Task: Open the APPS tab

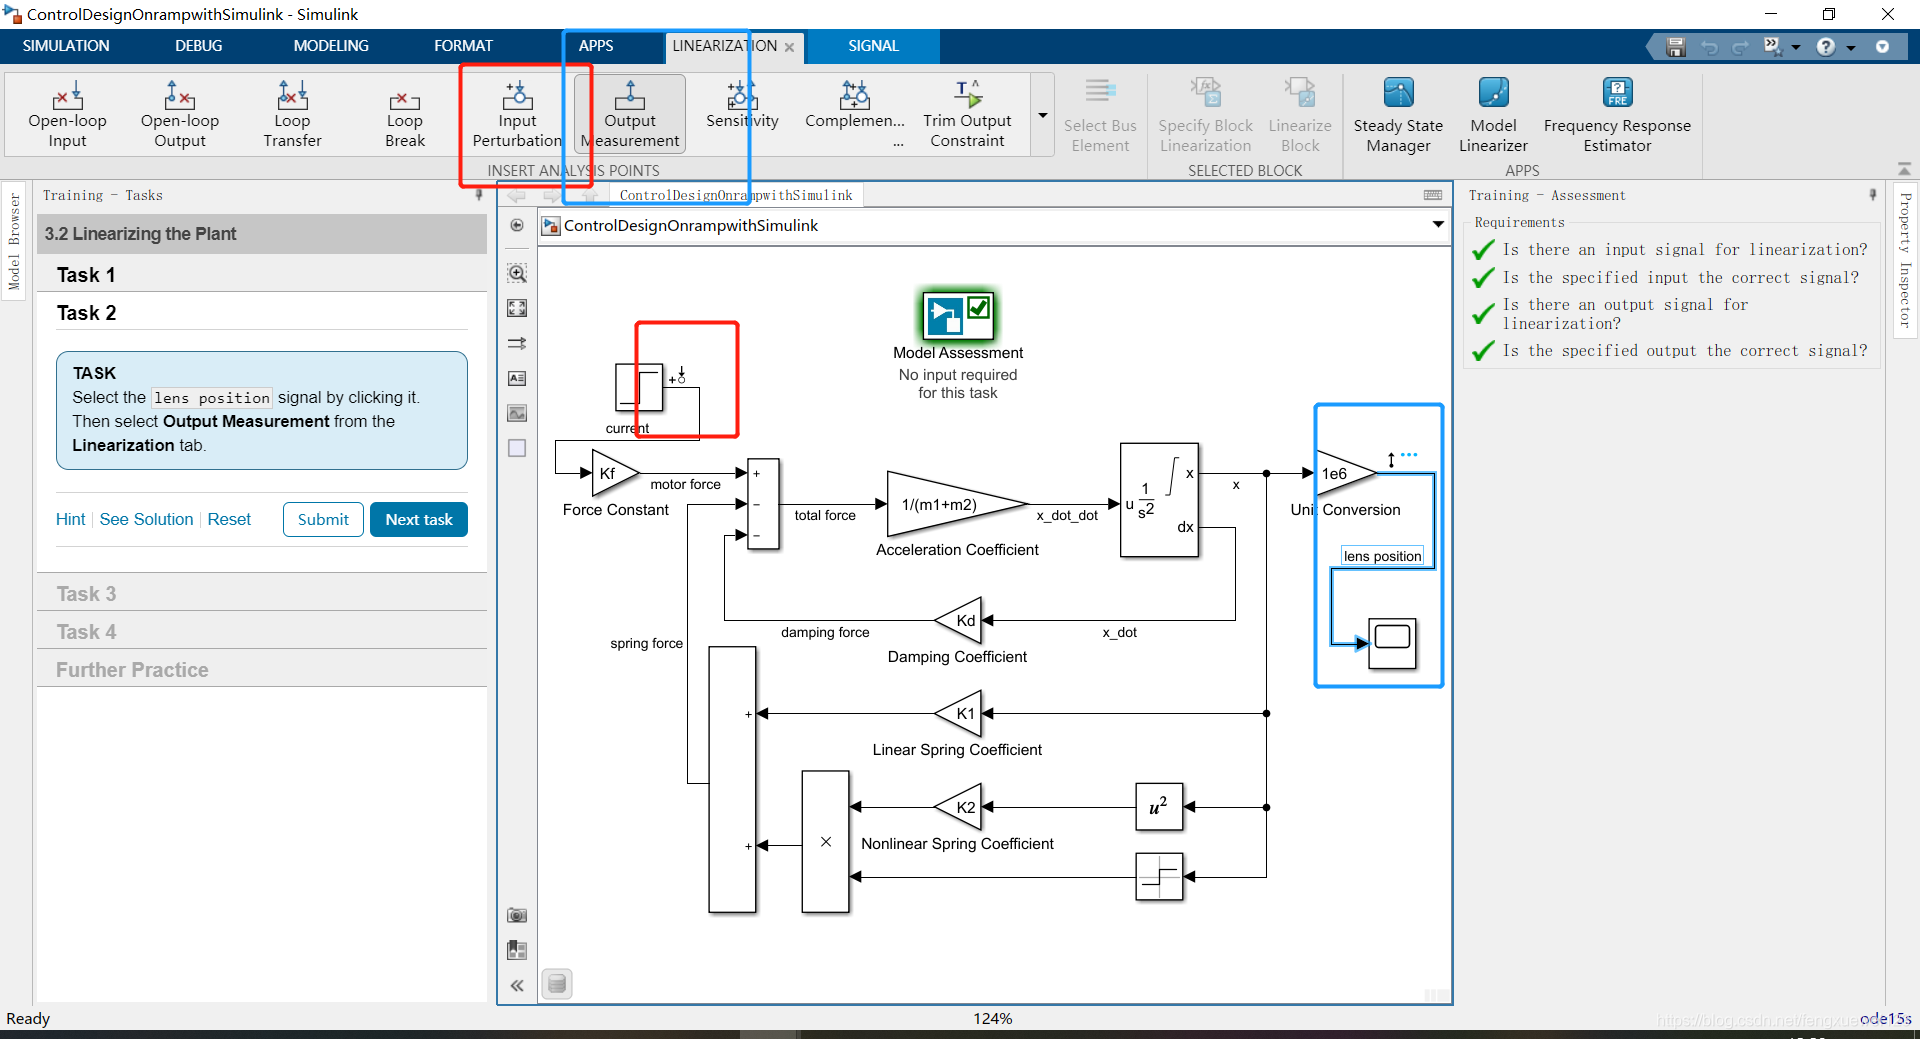Action: point(595,46)
